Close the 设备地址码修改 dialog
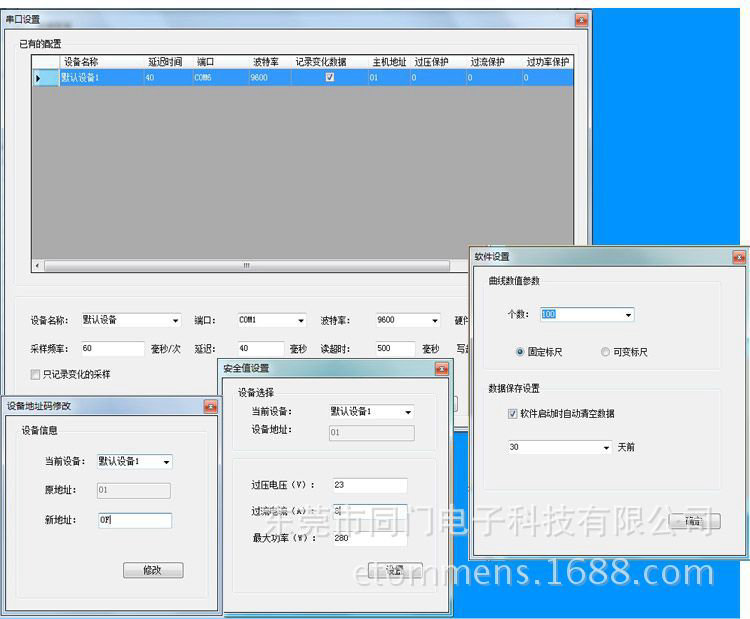Screen dimensions: 750x619 click(x=210, y=406)
